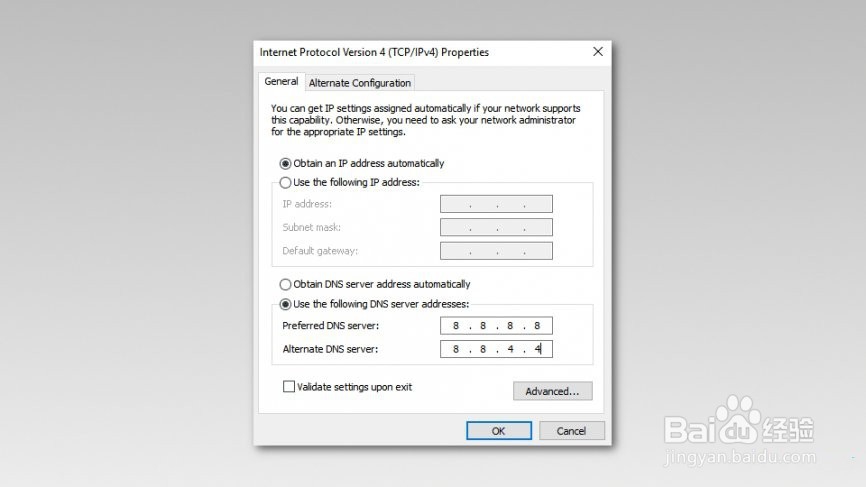The width and height of the screenshot is (866, 487).
Task: Click the Preferred DNS server label
Action: (330, 326)
